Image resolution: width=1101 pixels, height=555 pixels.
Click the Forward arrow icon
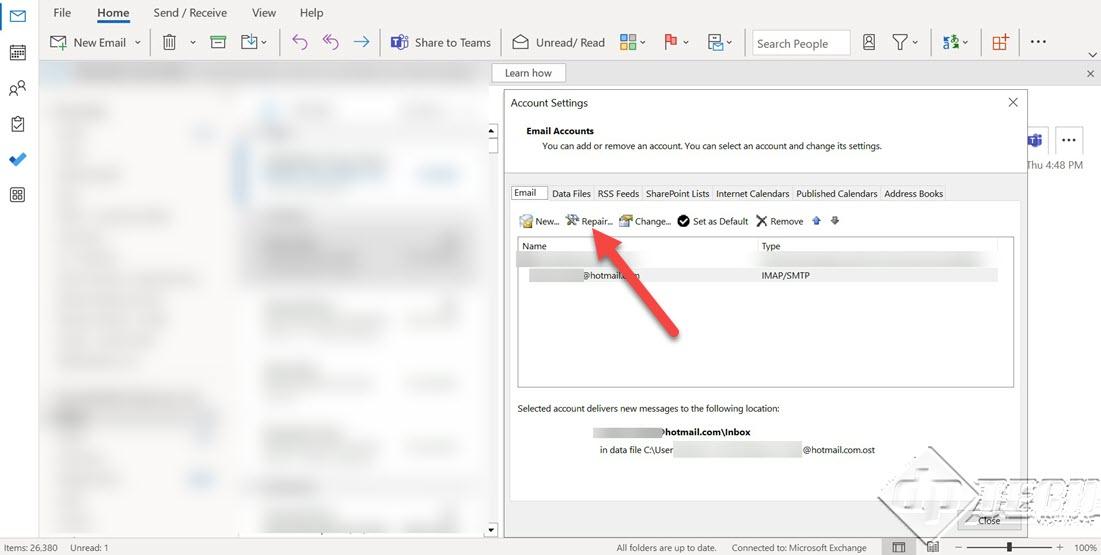362,43
